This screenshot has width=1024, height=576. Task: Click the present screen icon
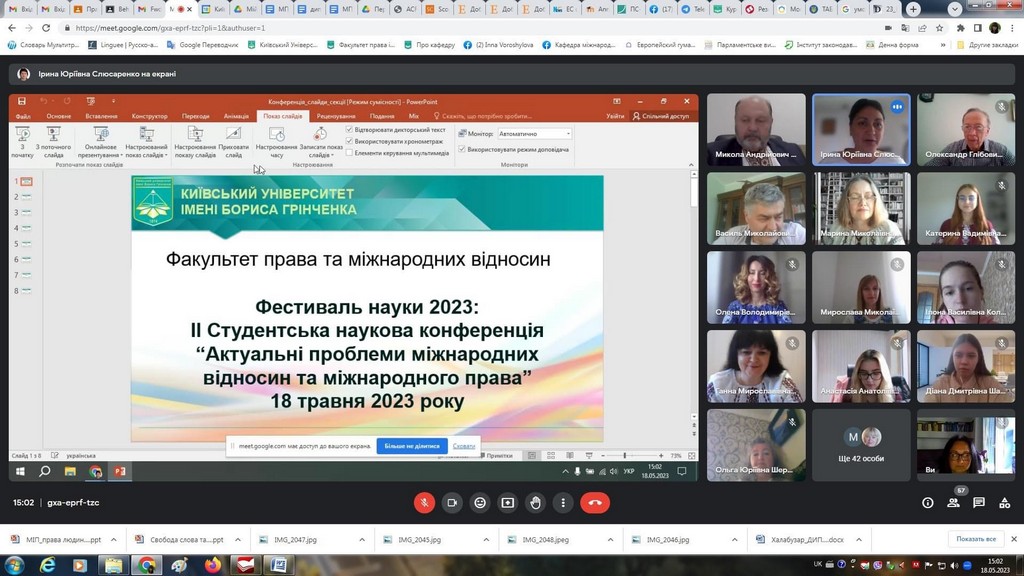[x=508, y=503]
